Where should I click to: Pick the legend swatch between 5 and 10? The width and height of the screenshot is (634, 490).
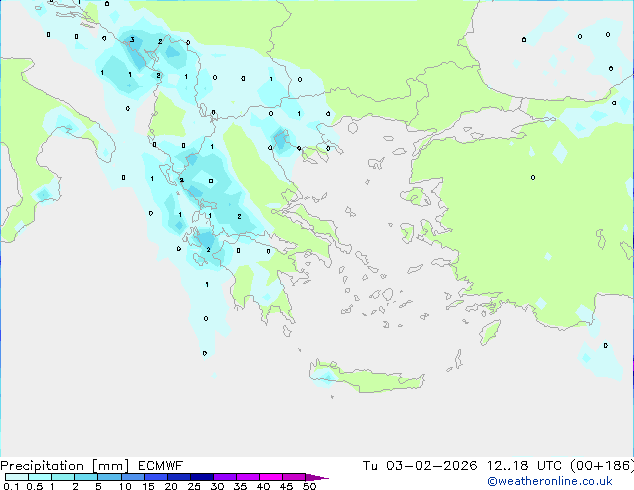point(109,477)
